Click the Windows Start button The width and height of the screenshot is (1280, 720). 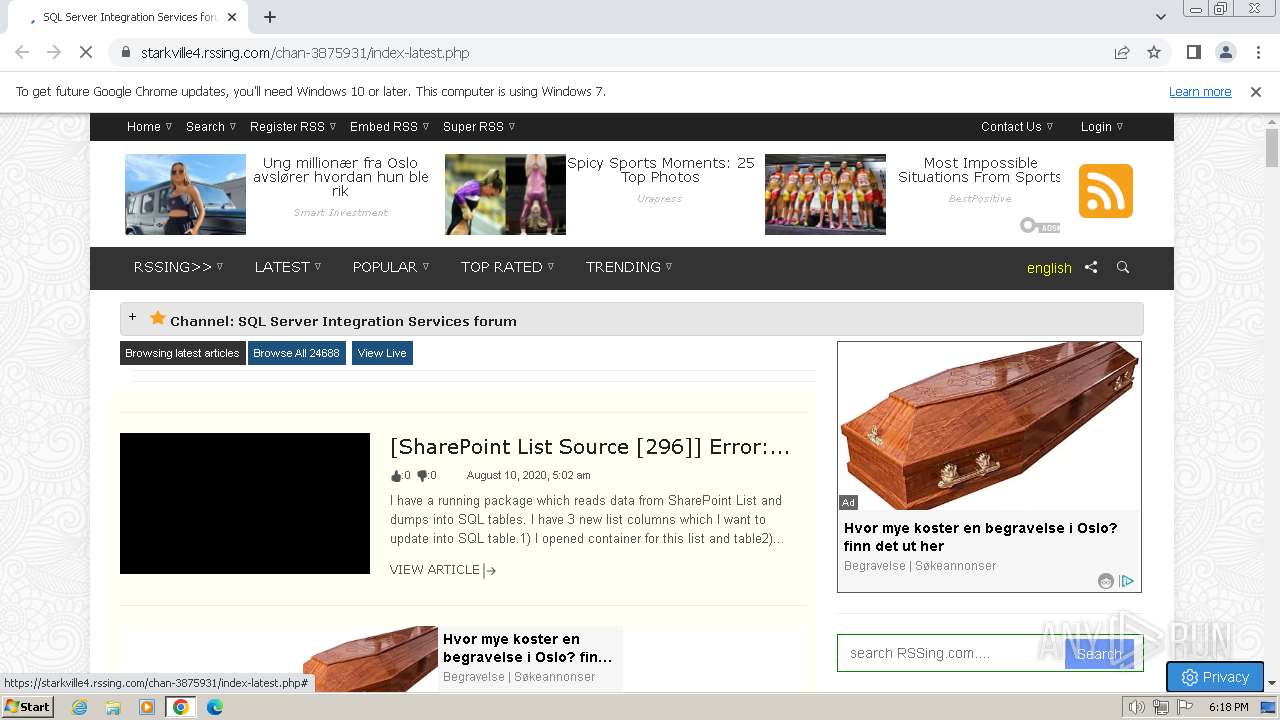click(27, 707)
